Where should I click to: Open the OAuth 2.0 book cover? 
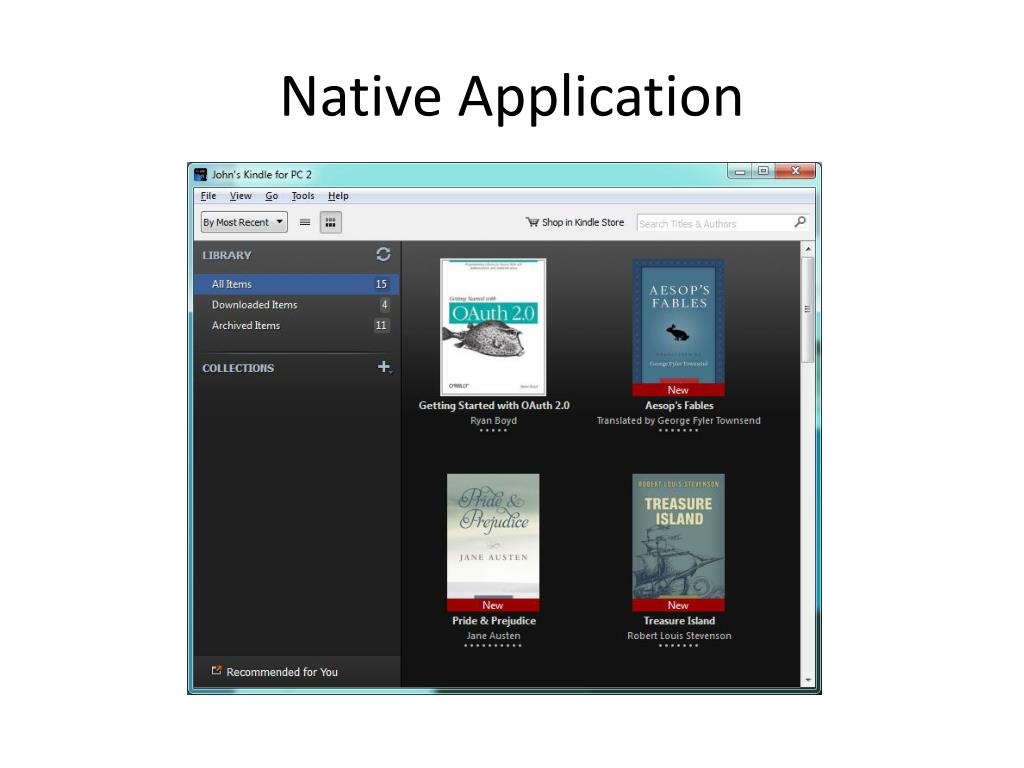(493, 327)
